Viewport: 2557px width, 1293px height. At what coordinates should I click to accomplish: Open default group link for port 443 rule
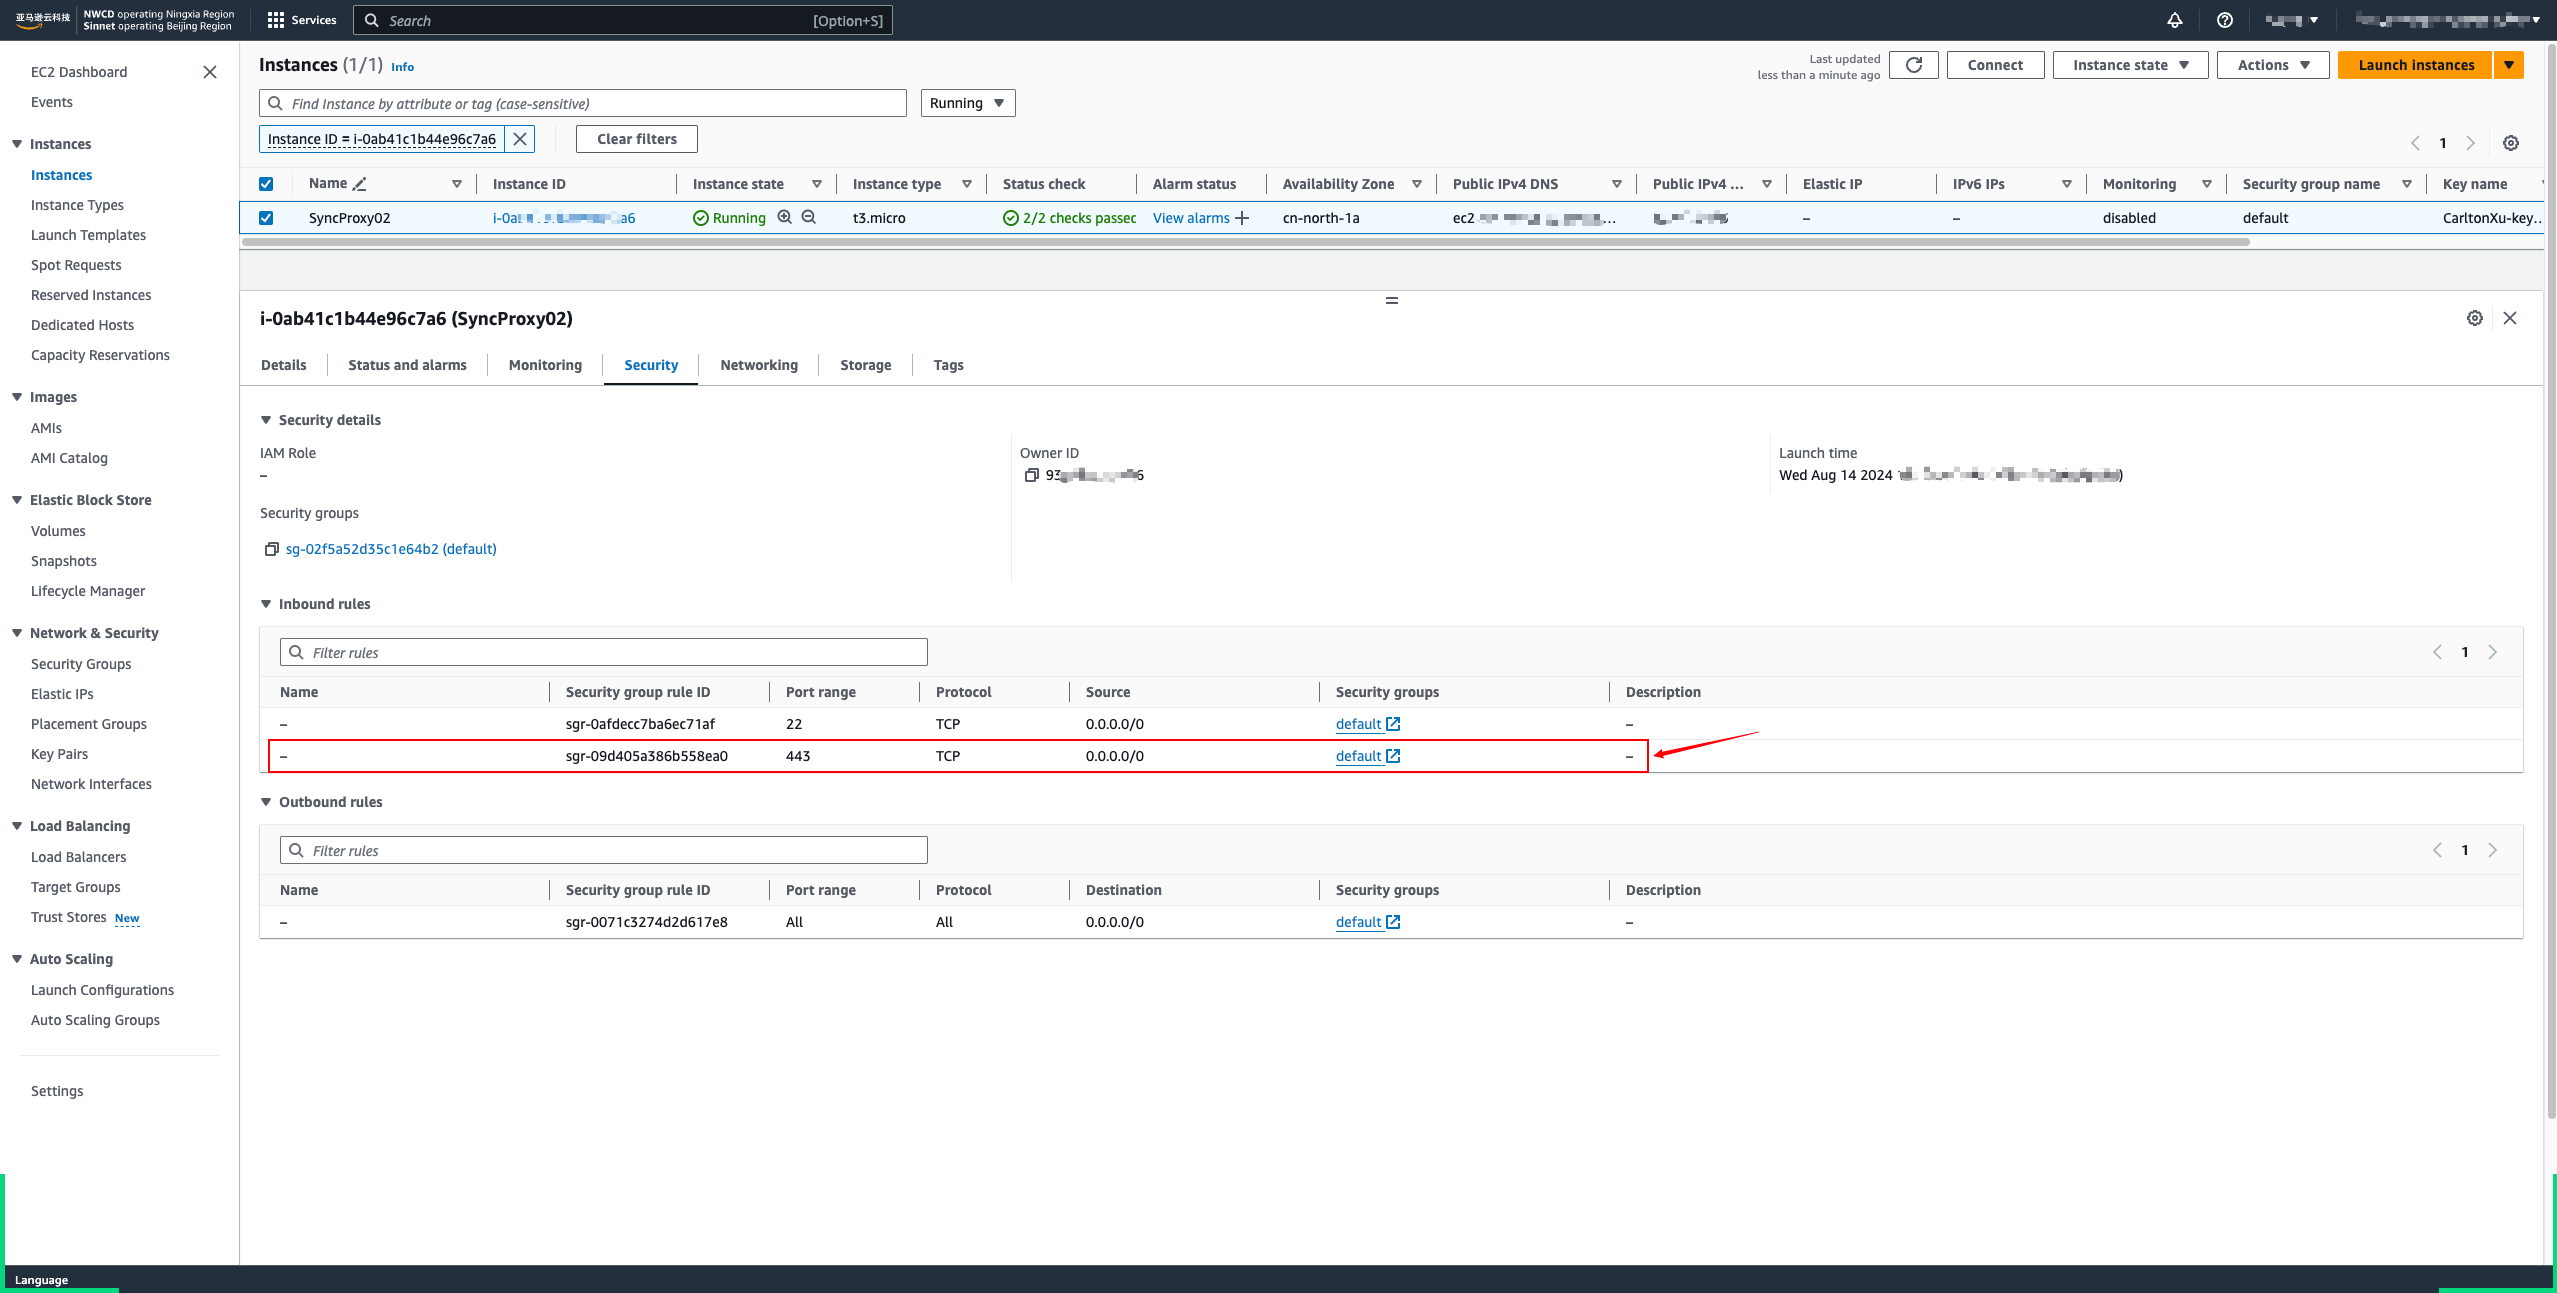(x=1367, y=756)
